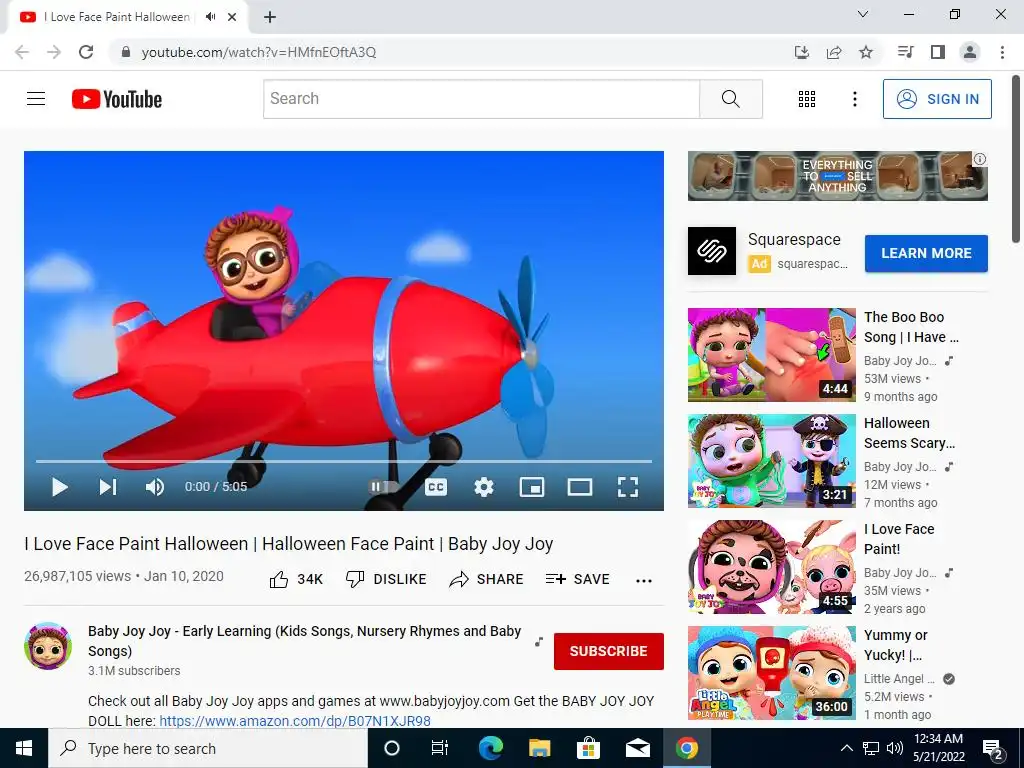Open Windows notification center
Screen dimensions: 1024x768
(x=993, y=749)
